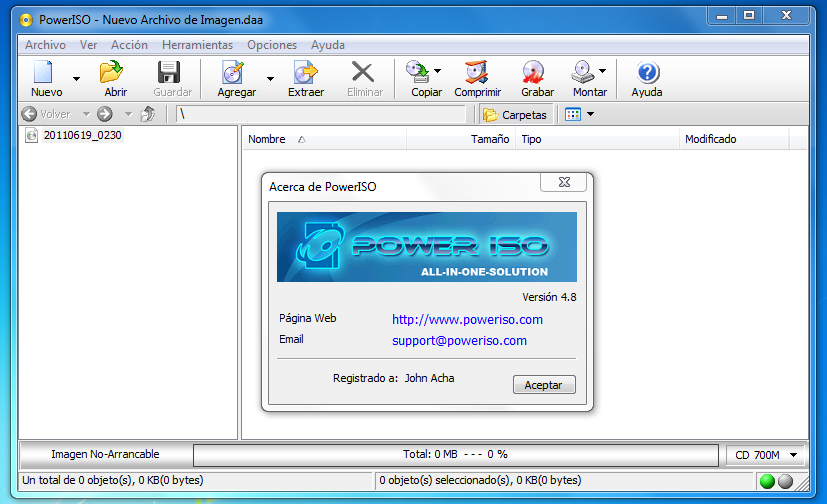
Task: Click the Power ISO banner image
Action: 427,247
